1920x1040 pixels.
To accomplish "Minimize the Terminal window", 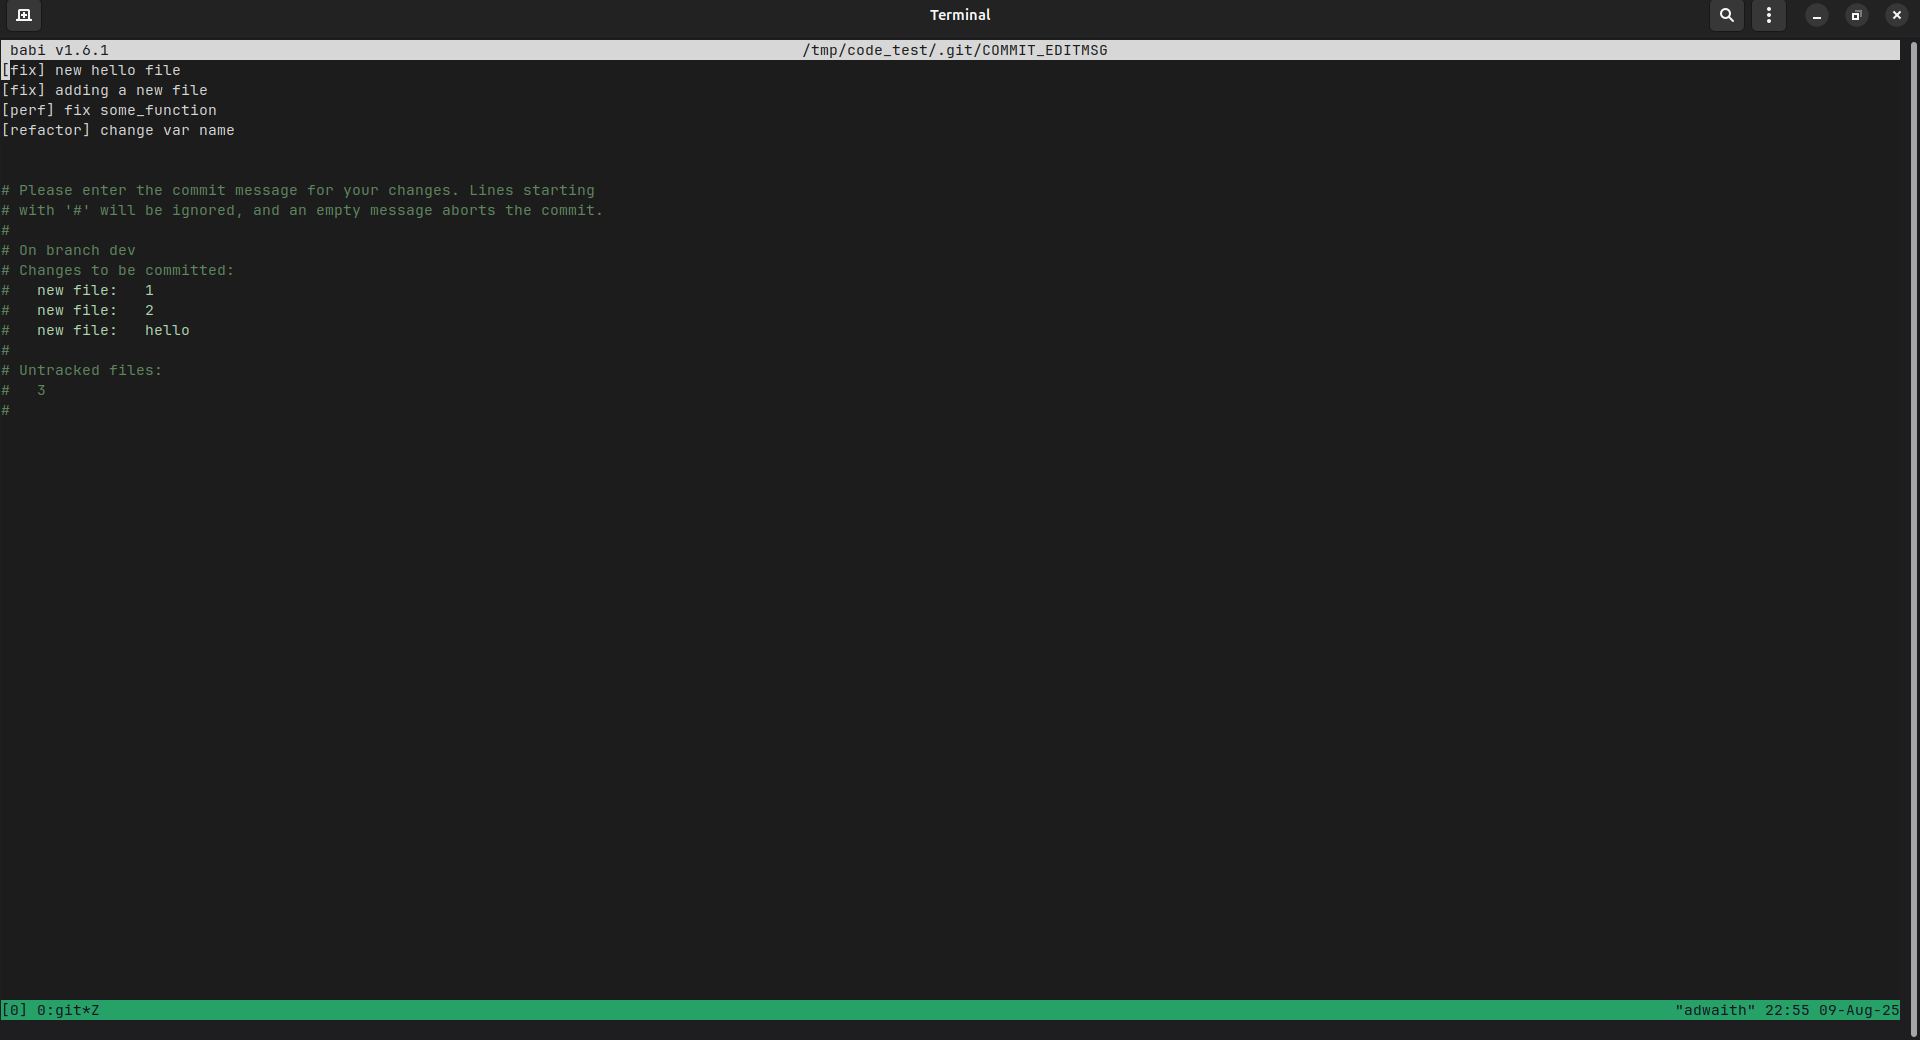I will (x=1817, y=15).
